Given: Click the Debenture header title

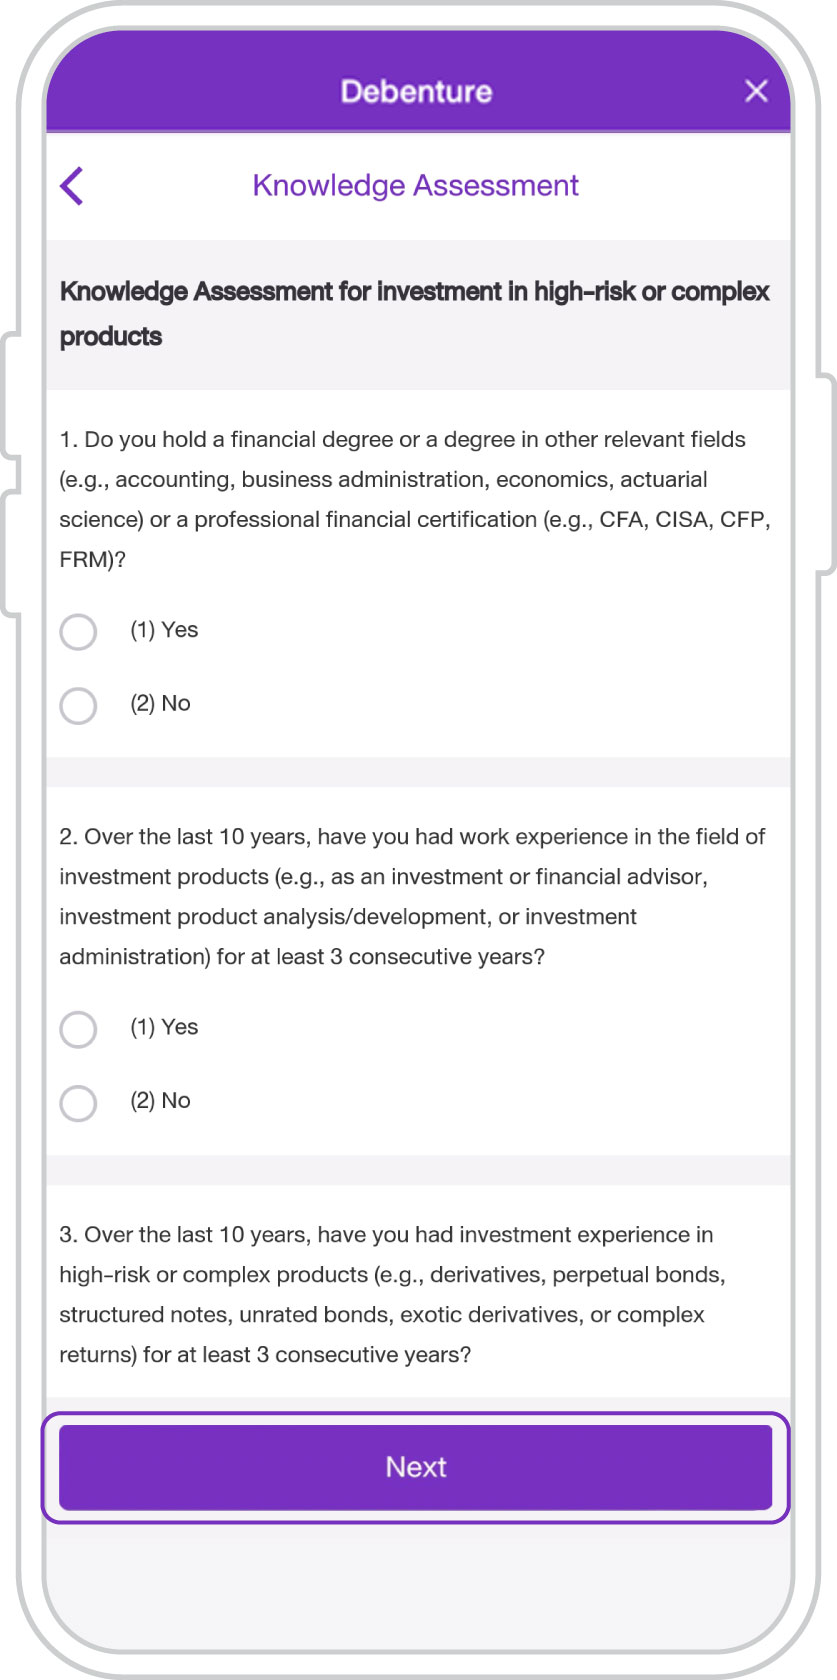Looking at the screenshot, I should tap(416, 91).
